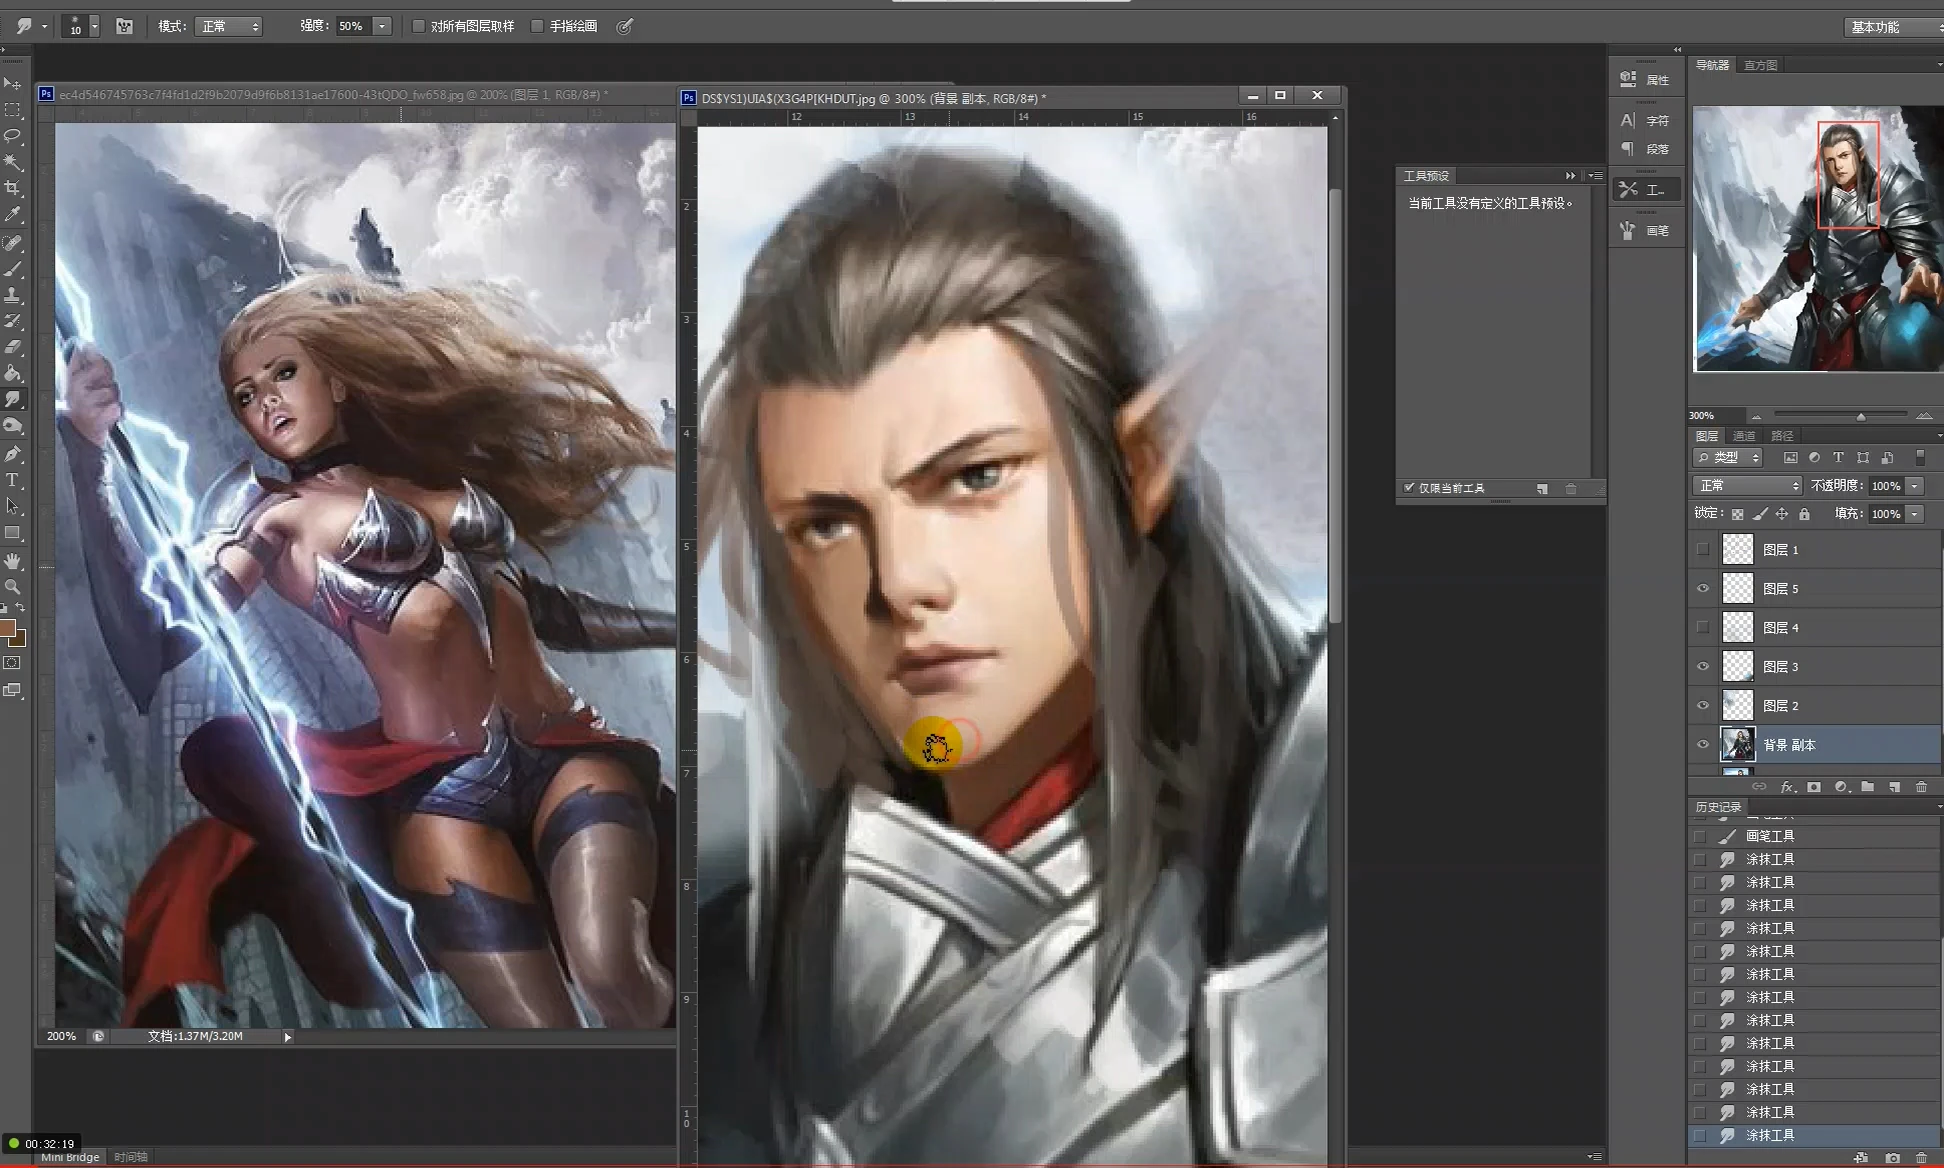
Task: Select the Path Selection arrow tool
Action: point(13,506)
